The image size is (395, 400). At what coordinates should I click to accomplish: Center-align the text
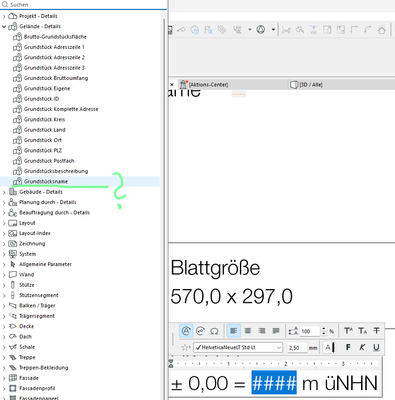point(248,331)
